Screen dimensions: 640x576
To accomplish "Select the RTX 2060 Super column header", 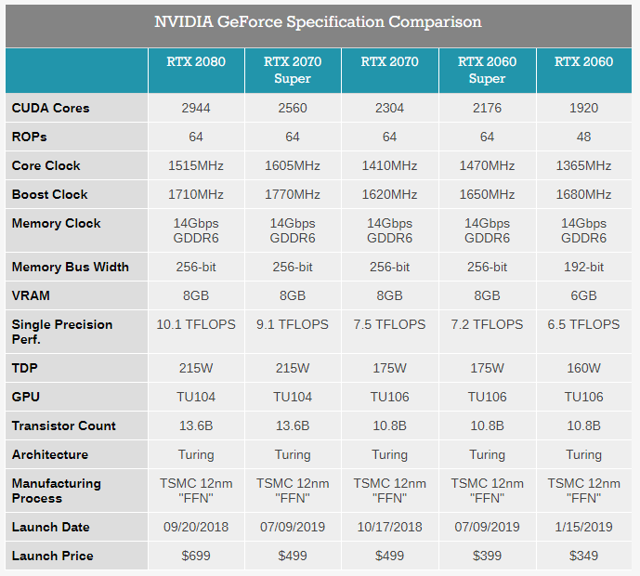I will point(487,70).
